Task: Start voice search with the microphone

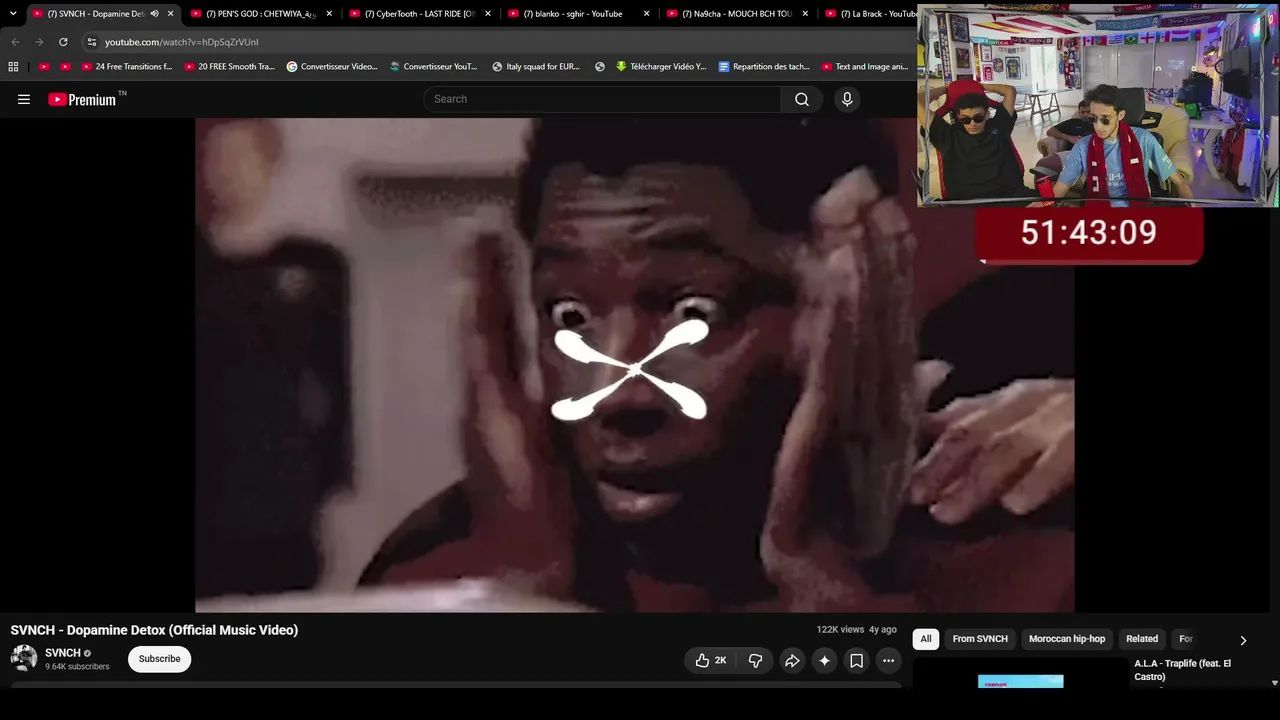Action: point(847,99)
